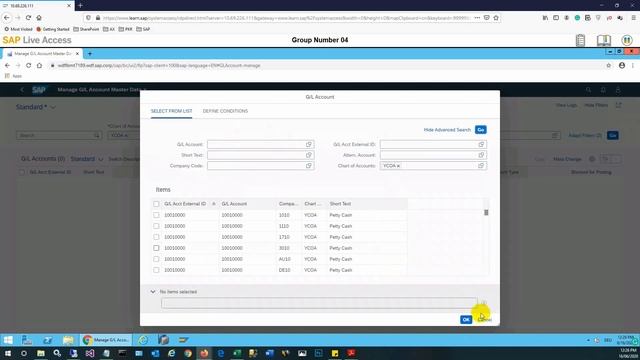
Task: Open inner Chrome three-dot menu
Action: pyautogui.click(x=633, y=65)
